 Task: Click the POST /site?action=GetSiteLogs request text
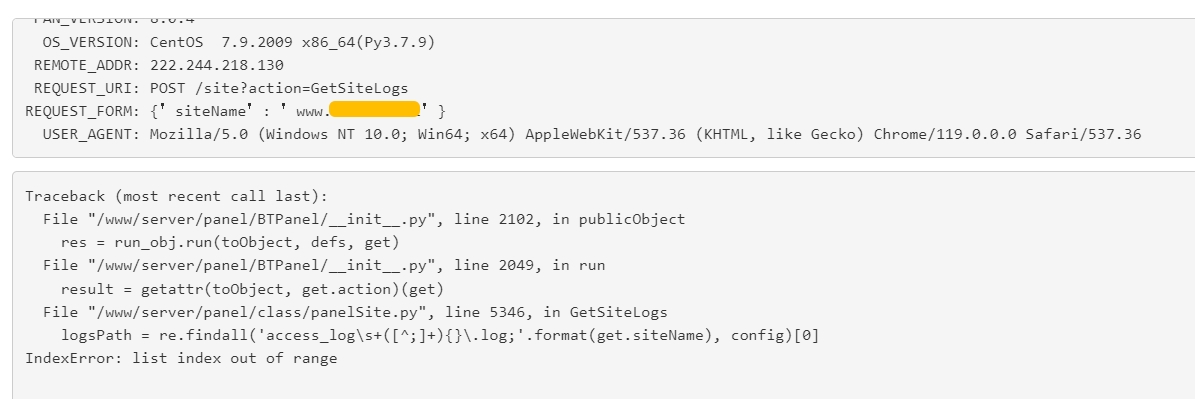(279, 88)
